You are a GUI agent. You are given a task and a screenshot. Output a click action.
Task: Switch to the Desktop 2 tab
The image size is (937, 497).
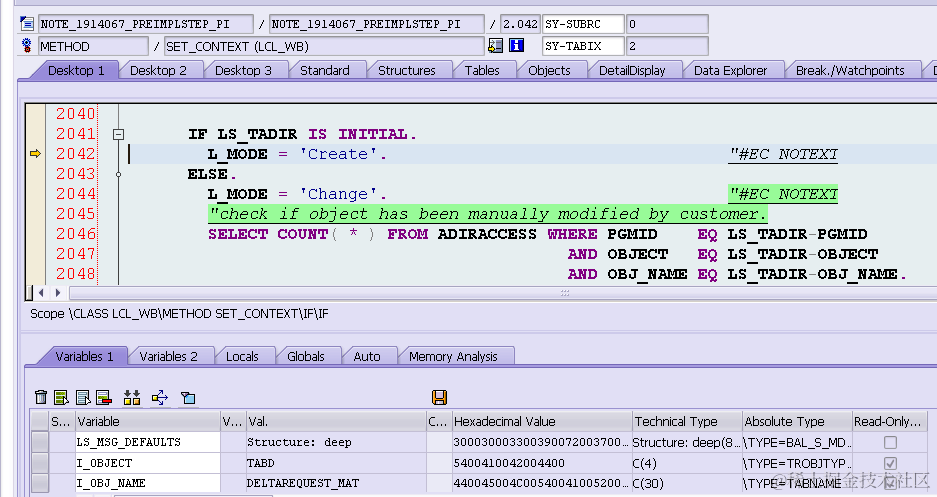pyautogui.click(x=158, y=70)
